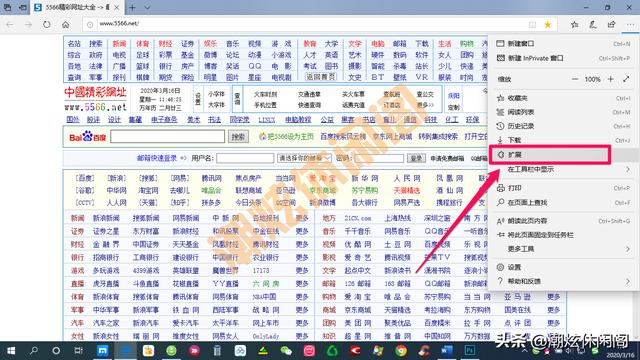Decrease zoom with the minus button
Screen dimensions: 640x360
575,79
